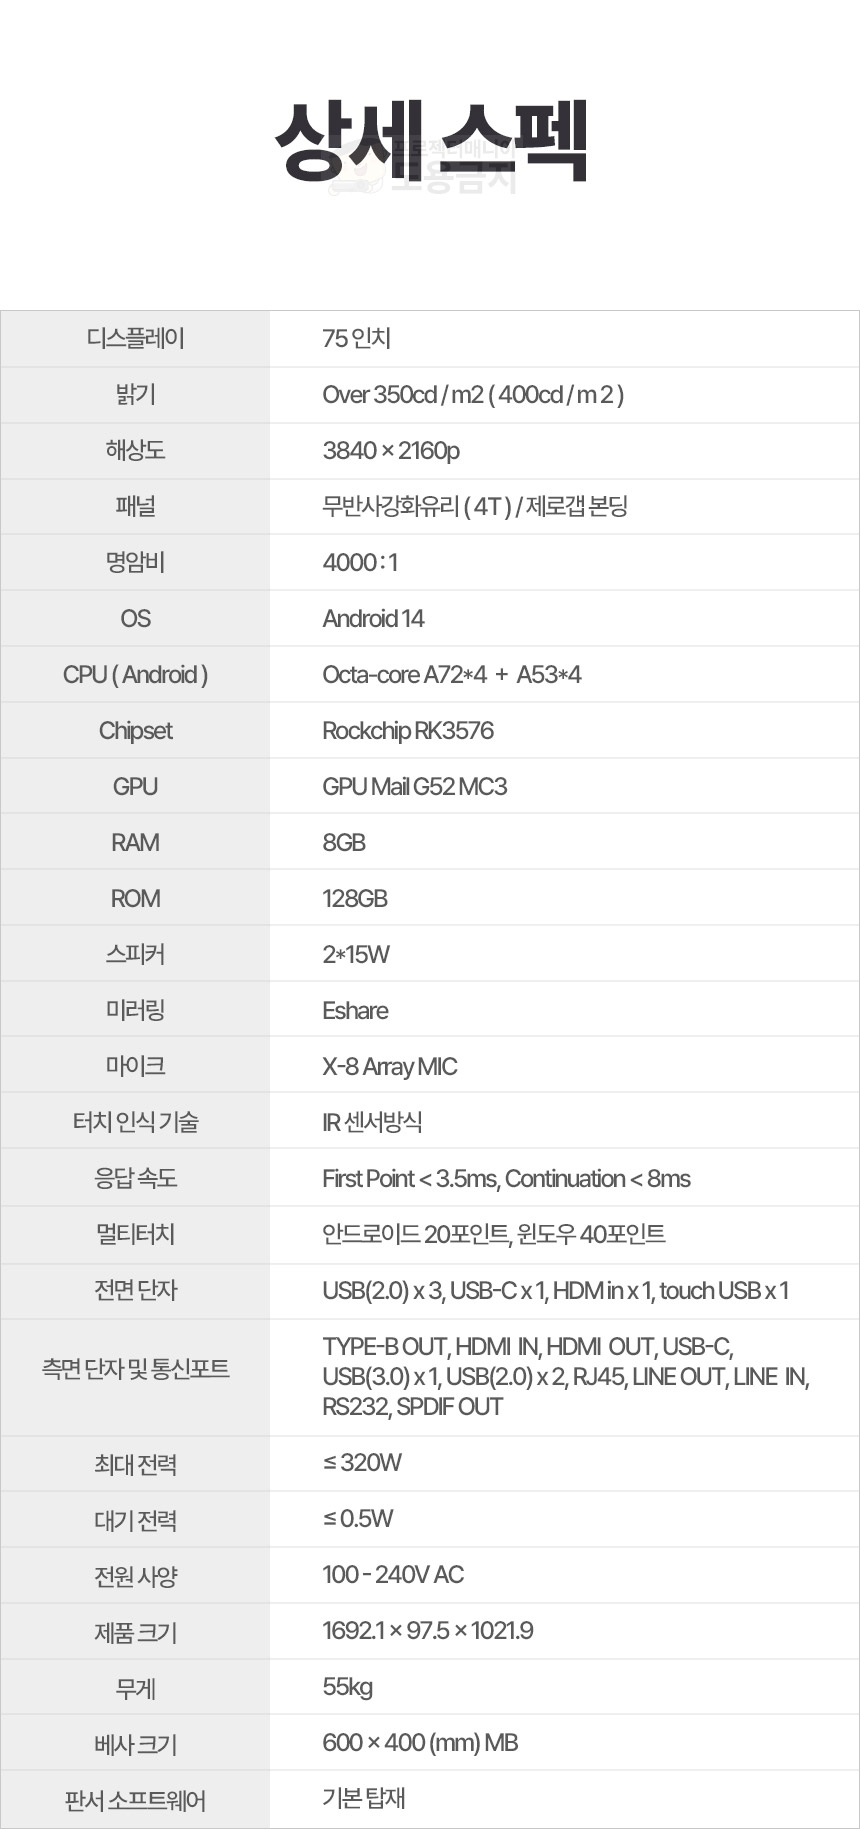Click the 8GB RAM value
The height and width of the screenshot is (1829, 860).
[344, 843]
